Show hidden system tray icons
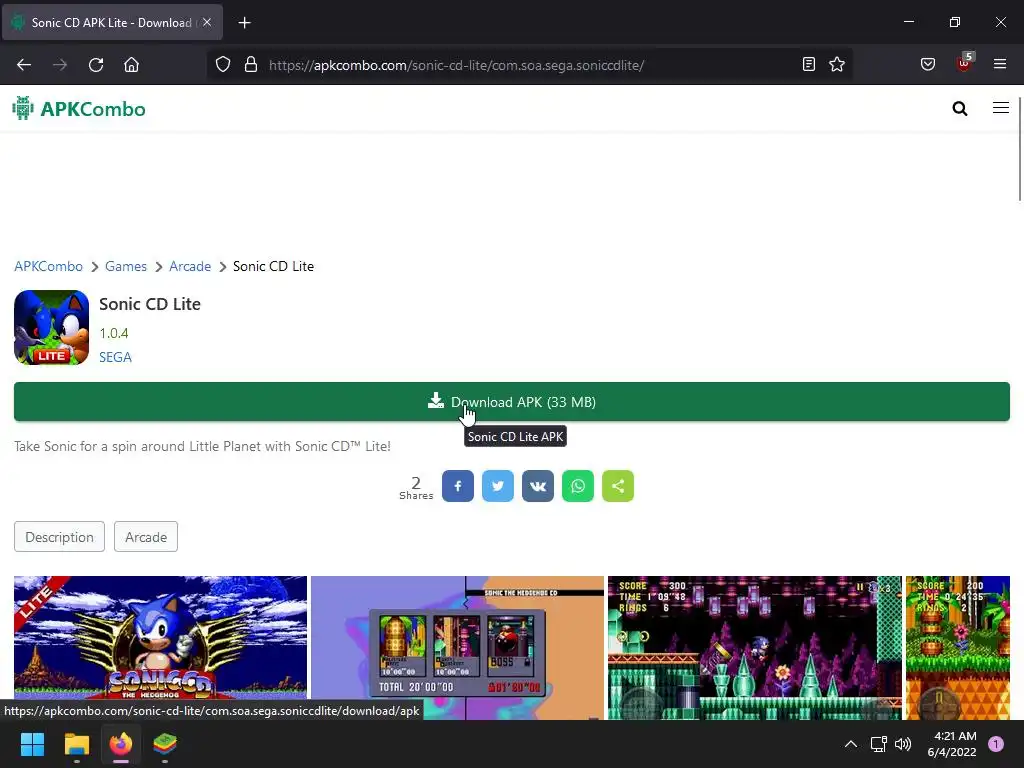Image resolution: width=1024 pixels, height=768 pixels. [850, 744]
